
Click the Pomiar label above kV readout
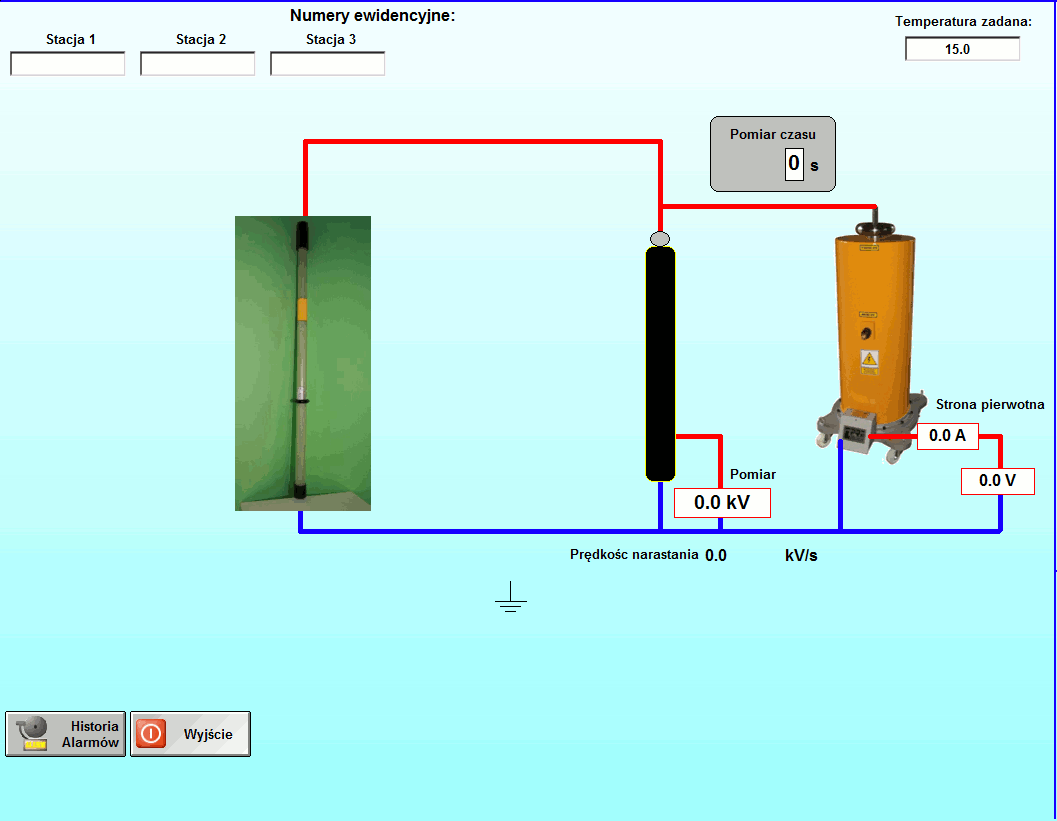click(x=753, y=475)
